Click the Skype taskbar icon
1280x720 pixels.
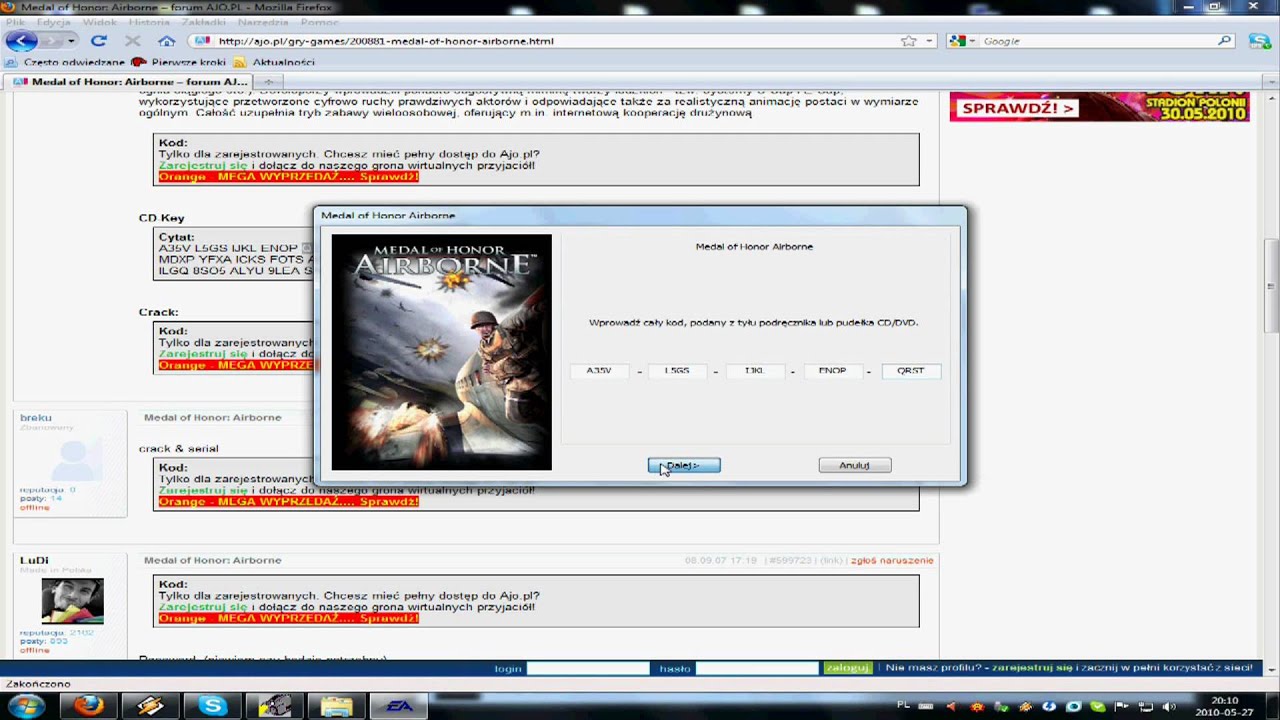point(212,706)
